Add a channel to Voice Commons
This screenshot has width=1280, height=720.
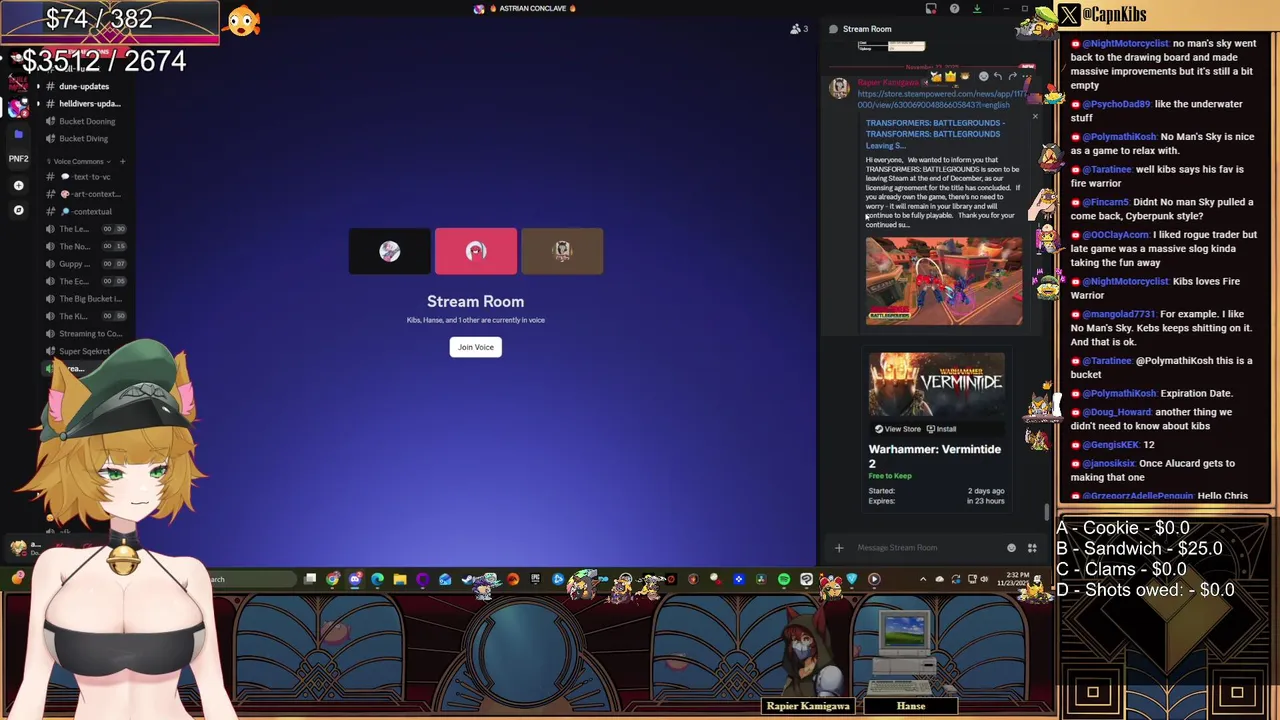point(122,161)
